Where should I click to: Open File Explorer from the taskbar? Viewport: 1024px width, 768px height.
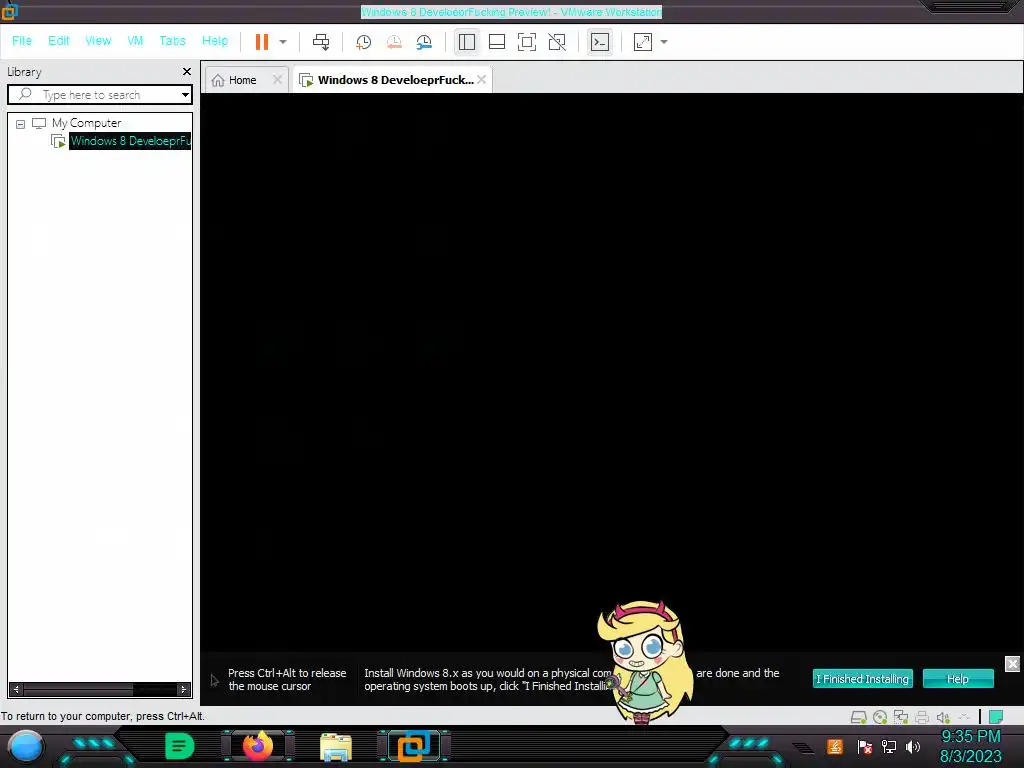[336, 747]
